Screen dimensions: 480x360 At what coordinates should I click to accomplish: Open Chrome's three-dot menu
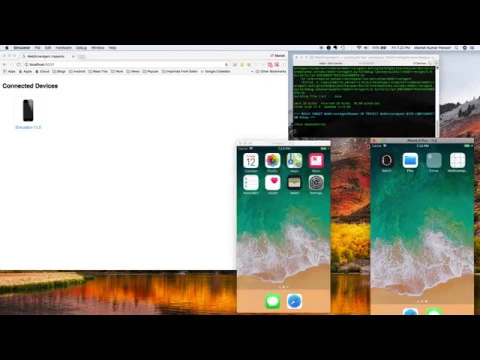click(284, 64)
